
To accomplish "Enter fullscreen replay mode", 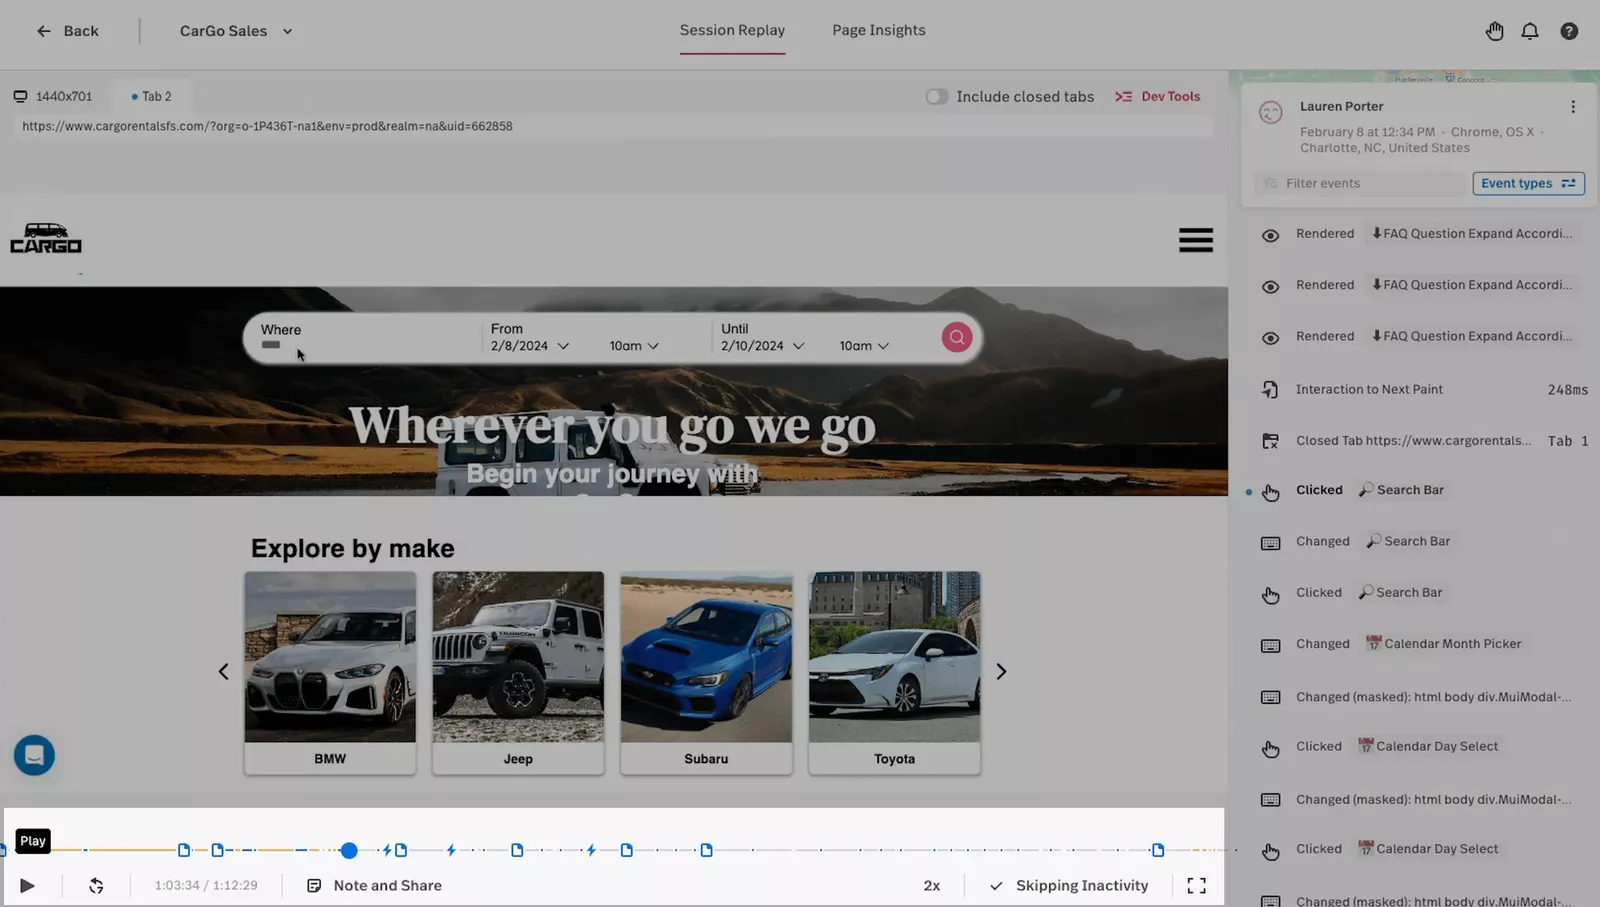I will click(x=1196, y=885).
